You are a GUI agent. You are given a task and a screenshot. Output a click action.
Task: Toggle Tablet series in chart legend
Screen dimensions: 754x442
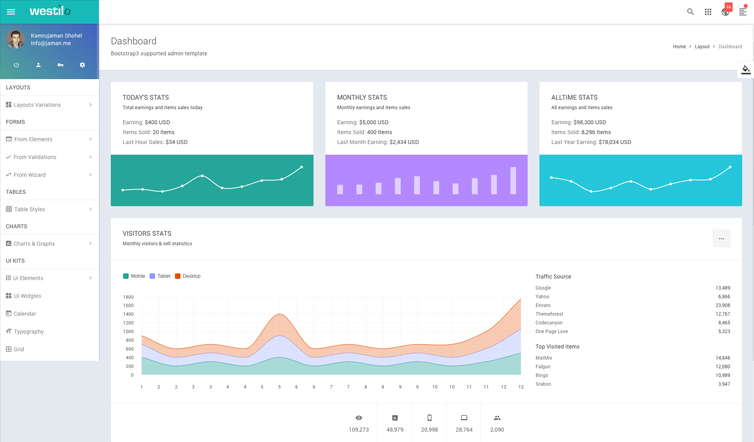pos(160,276)
